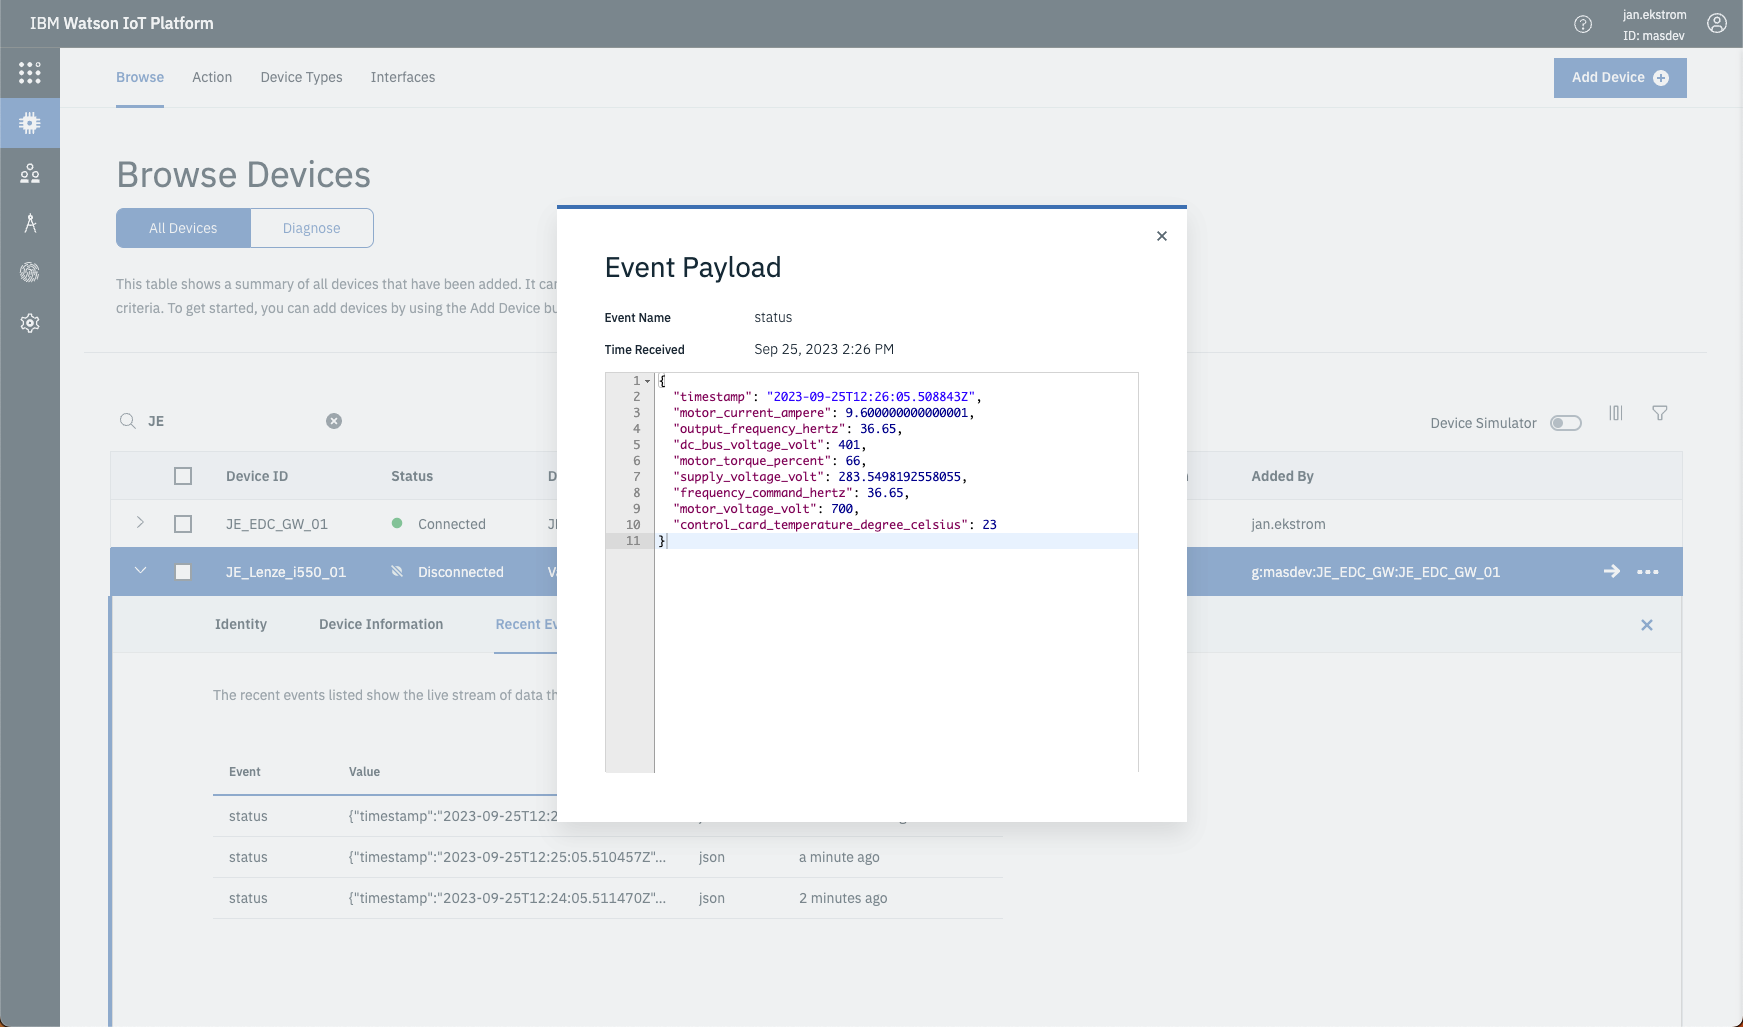1743x1027 pixels.
Task: Open the app switcher grid icon
Action: [x=30, y=73]
